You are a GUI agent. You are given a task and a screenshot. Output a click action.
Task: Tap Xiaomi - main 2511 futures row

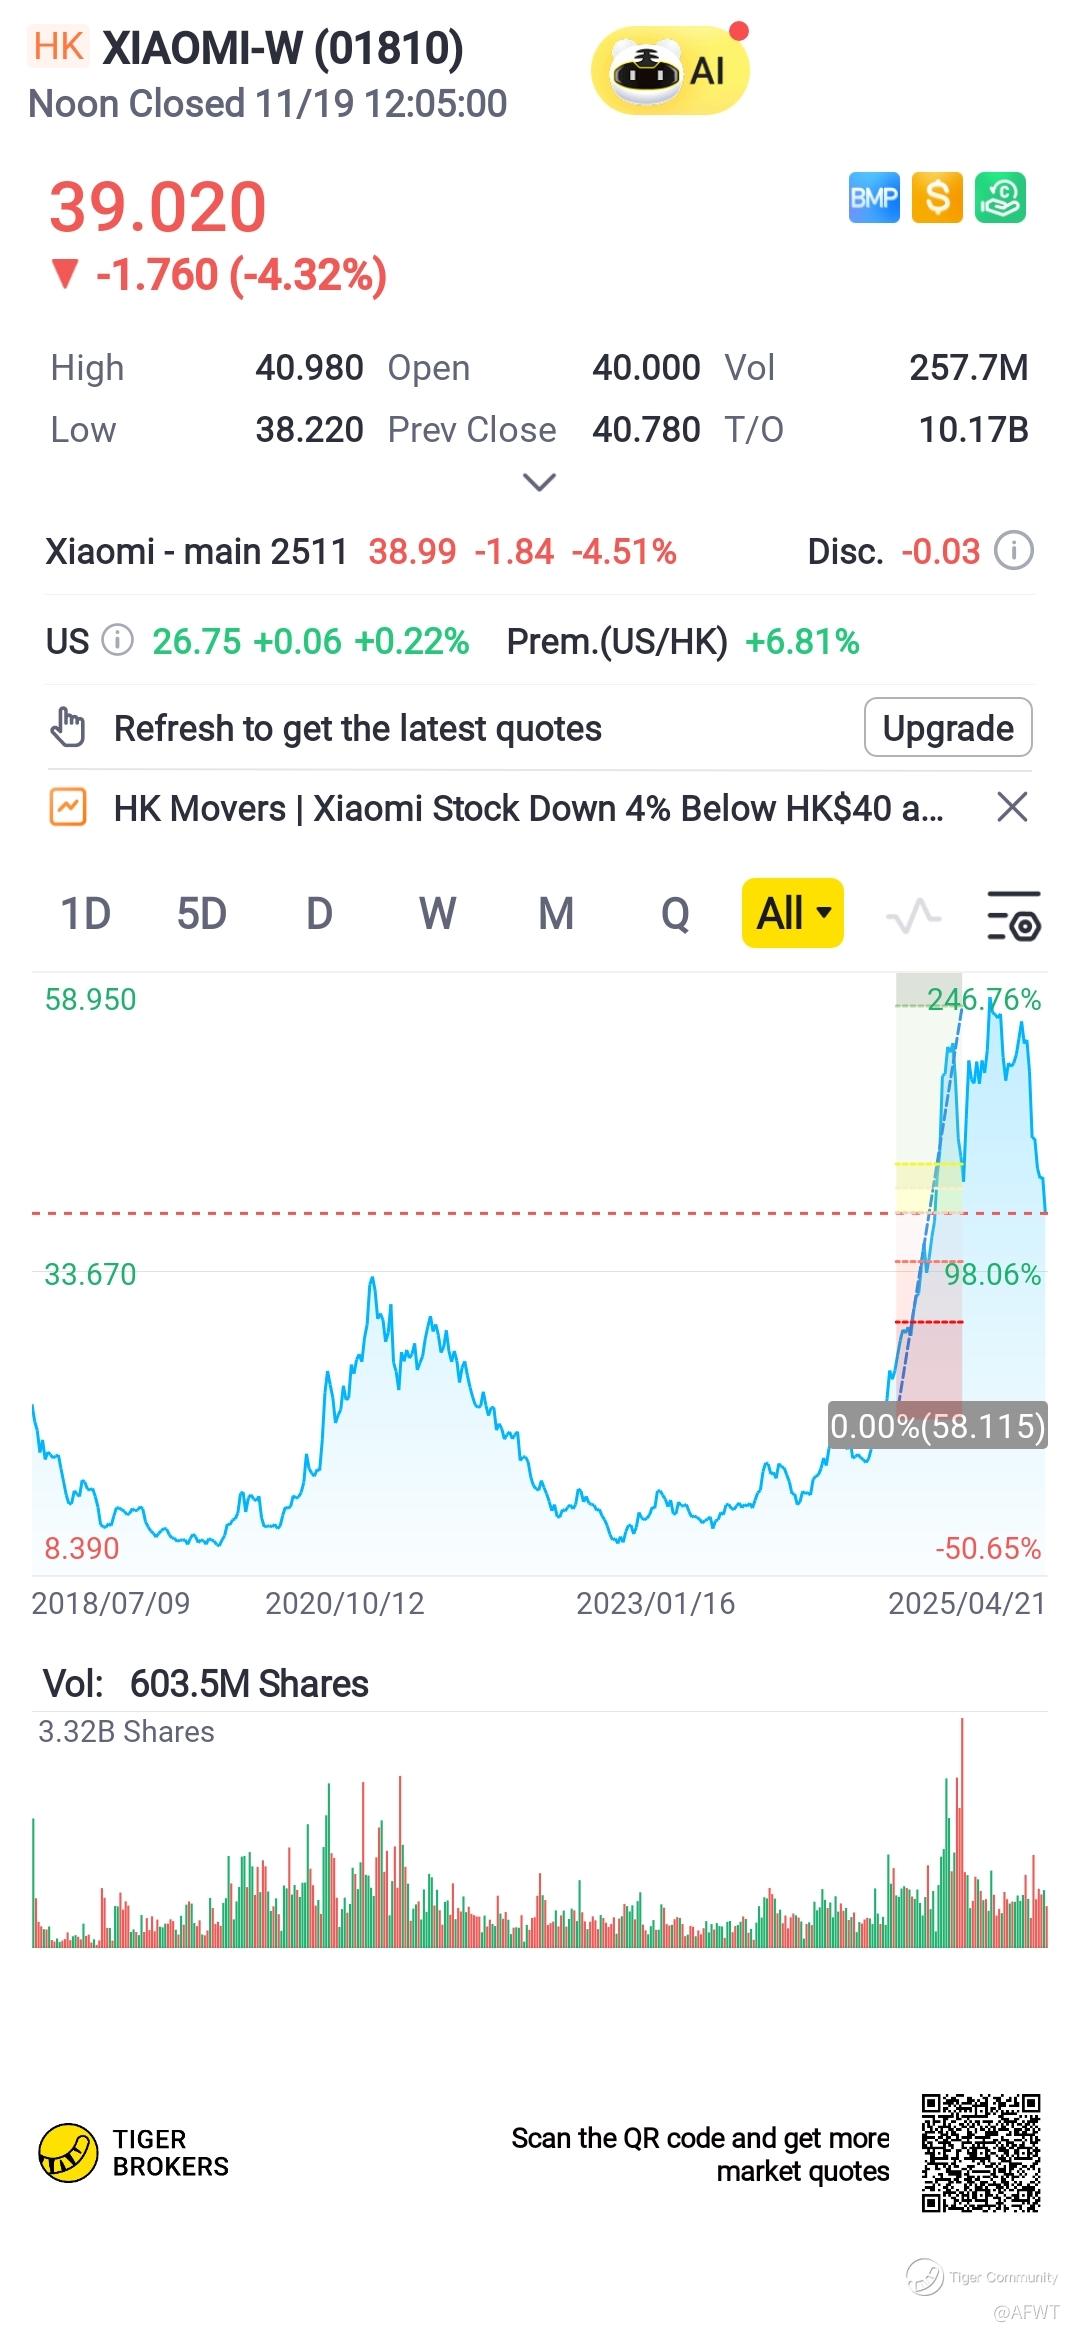(361, 551)
